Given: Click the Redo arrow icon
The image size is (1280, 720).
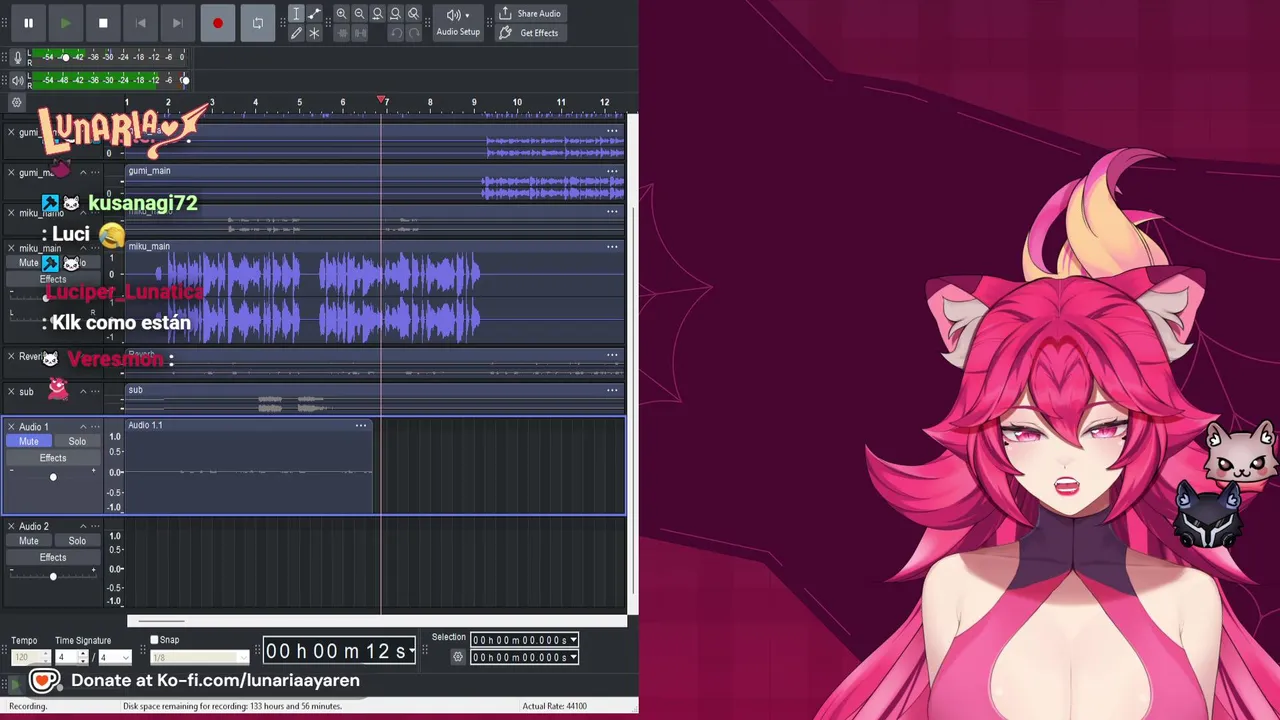Looking at the screenshot, I should [x=413, y=33].
